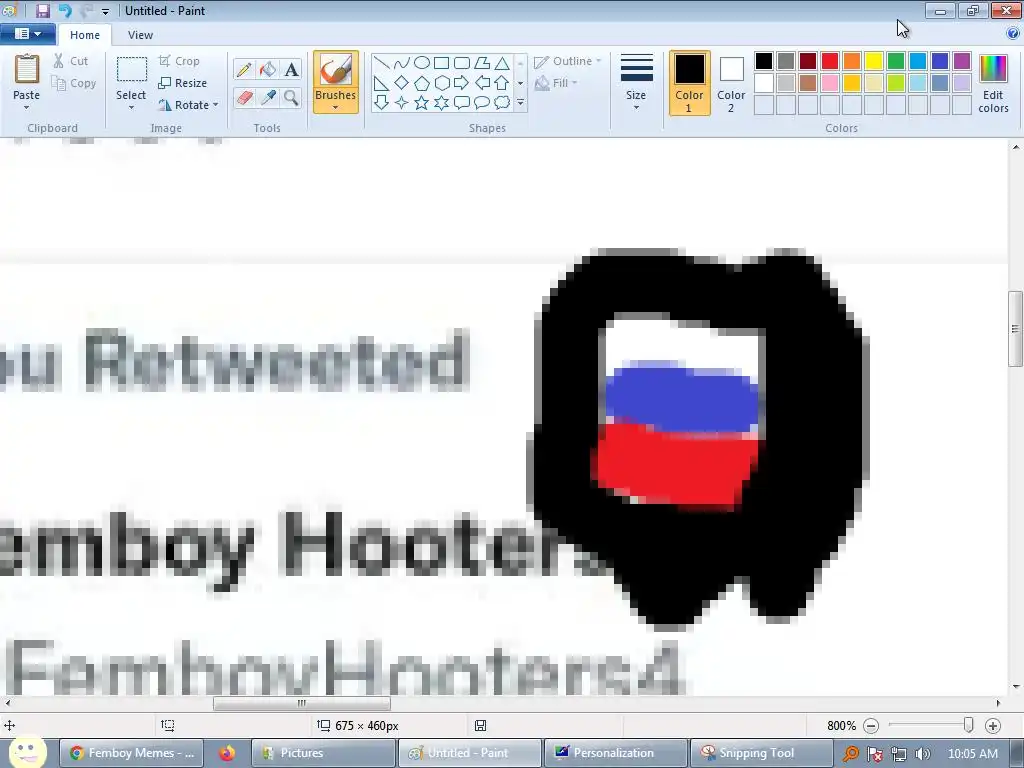Choose the Rounded rectangle shape

pos(462,63)
